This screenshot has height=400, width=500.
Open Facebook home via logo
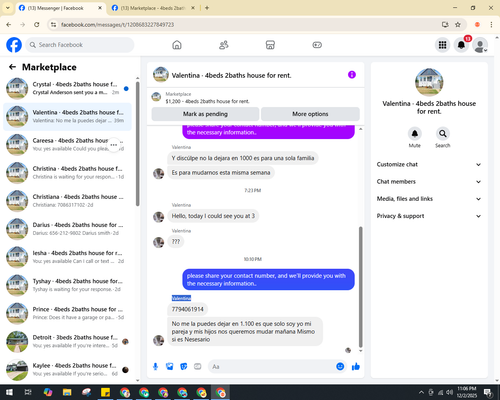[x=14, y=45]
